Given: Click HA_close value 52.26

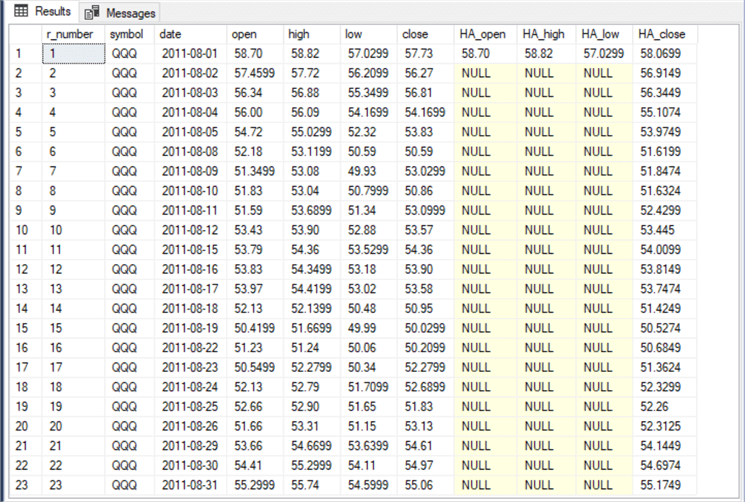Looking at the screenshot, I should click(x=665, y=407).
